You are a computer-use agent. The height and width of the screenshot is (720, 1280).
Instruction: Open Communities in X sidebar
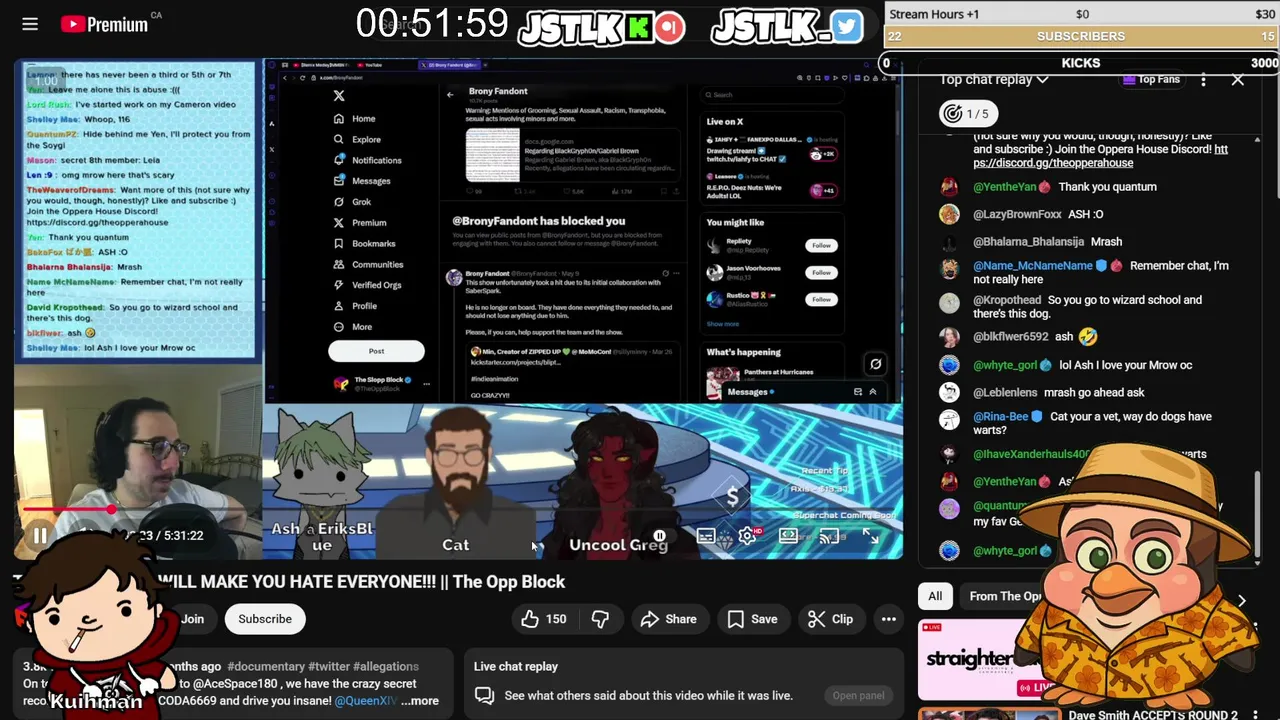(368, 264)
